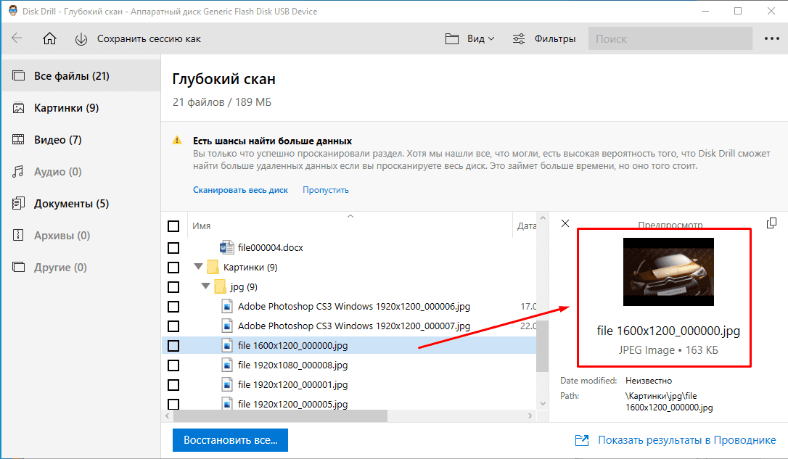Close the preview panel with X
This screenshot has height=459, width=788.
[x=565, y=224]
